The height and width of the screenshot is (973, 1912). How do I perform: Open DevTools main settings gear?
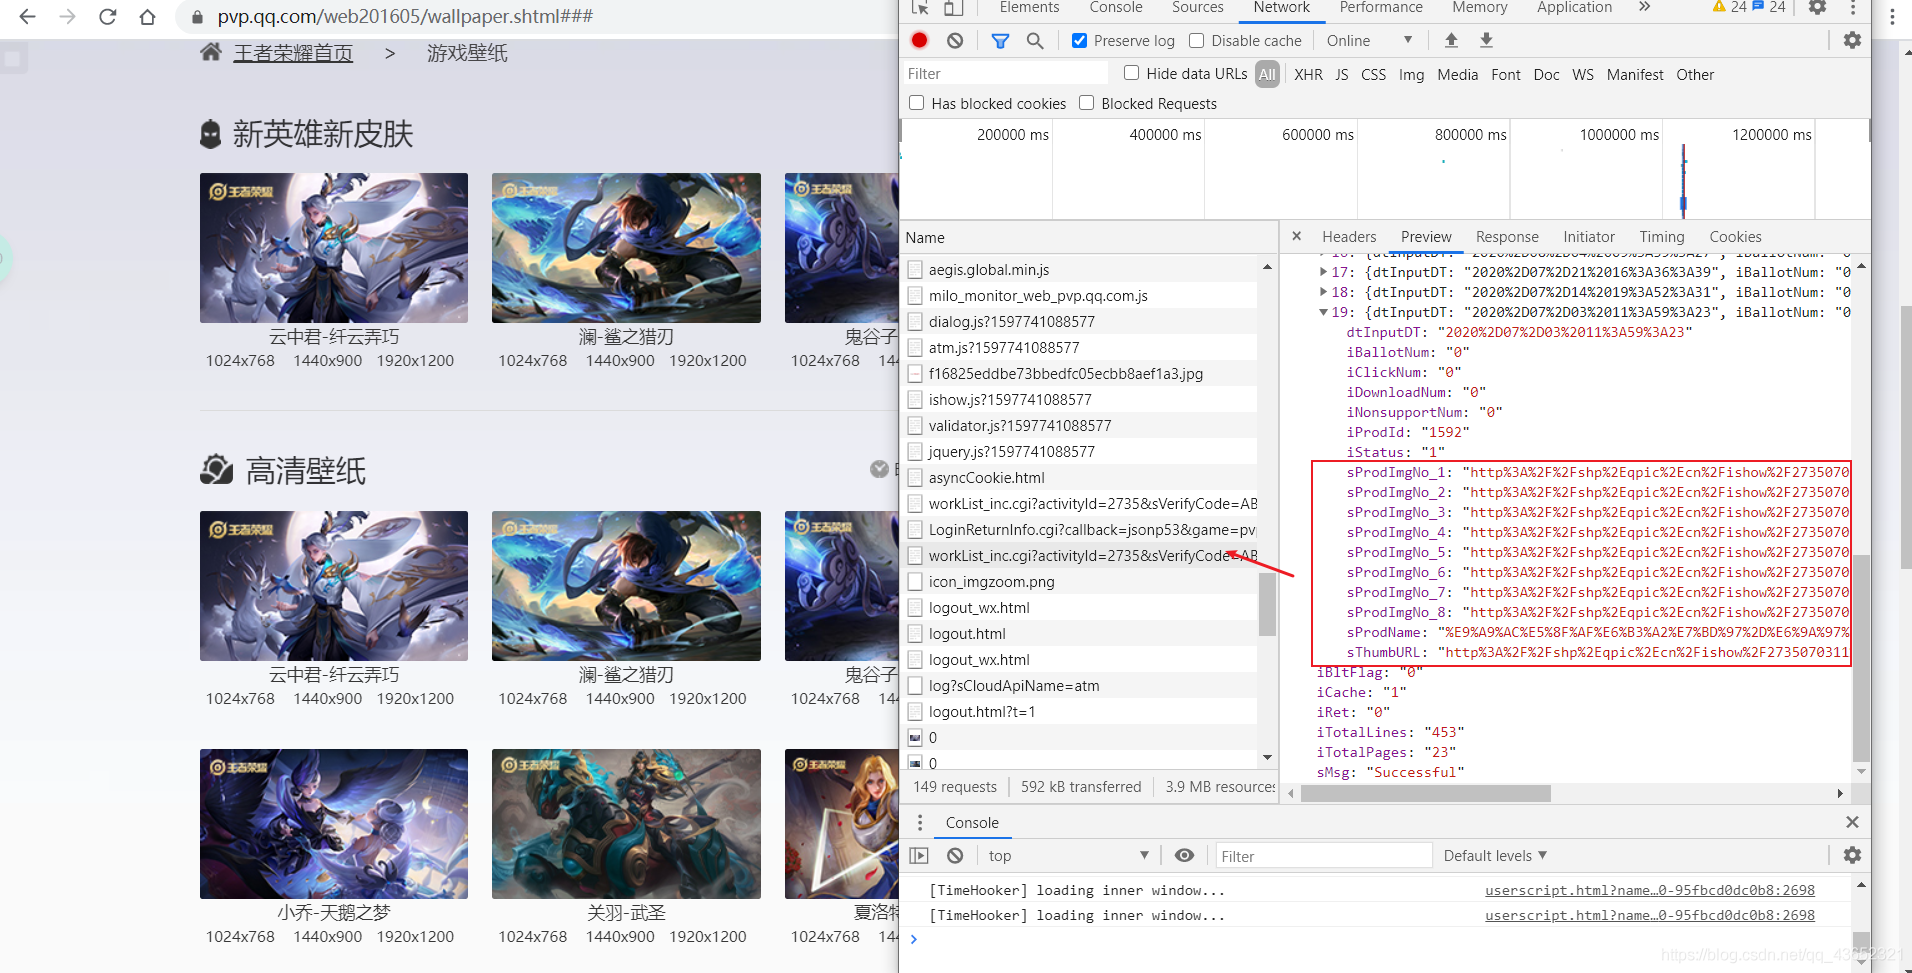[1818, 8]
